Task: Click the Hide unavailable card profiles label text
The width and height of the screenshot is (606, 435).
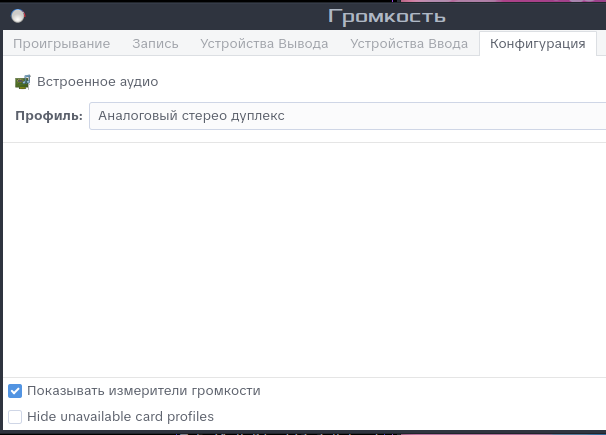Action: [120, 417]
